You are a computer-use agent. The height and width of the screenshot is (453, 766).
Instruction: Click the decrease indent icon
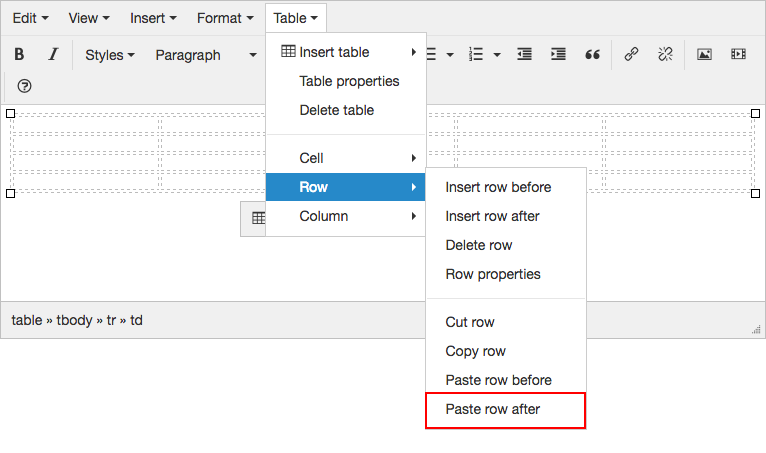pos(524,55)
